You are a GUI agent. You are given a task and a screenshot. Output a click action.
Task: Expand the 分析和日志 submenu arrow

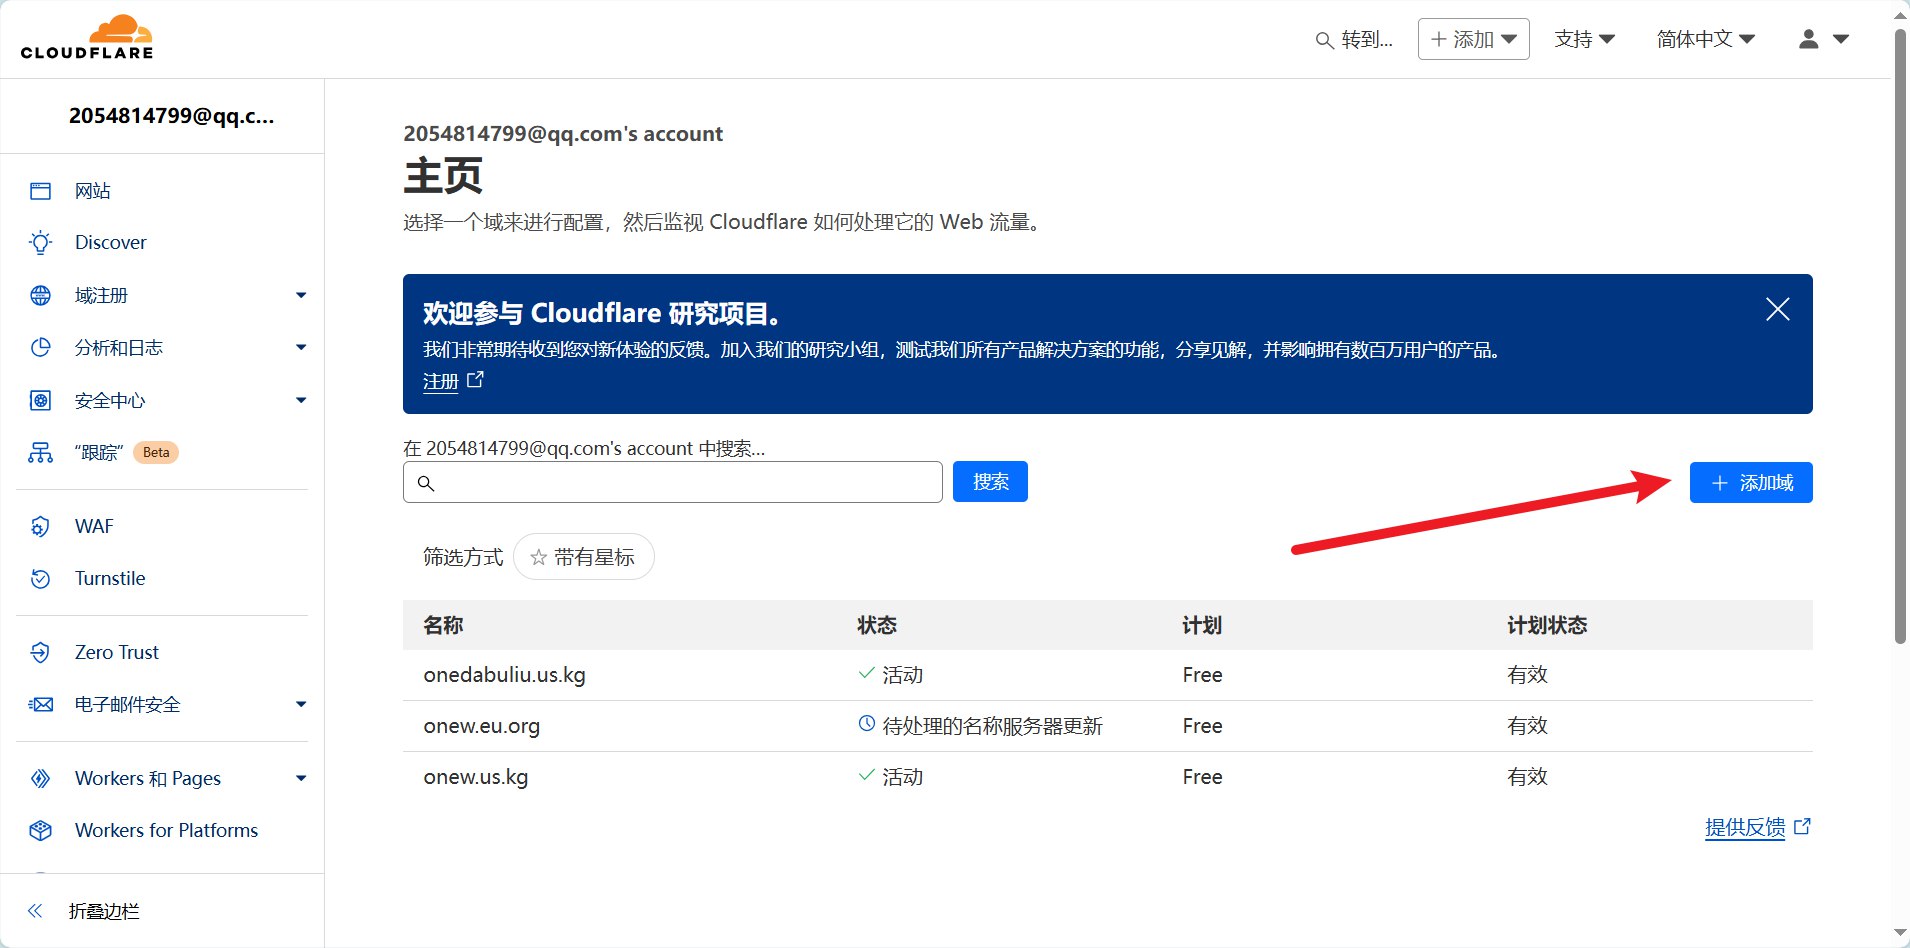click(x=301, y=347)
